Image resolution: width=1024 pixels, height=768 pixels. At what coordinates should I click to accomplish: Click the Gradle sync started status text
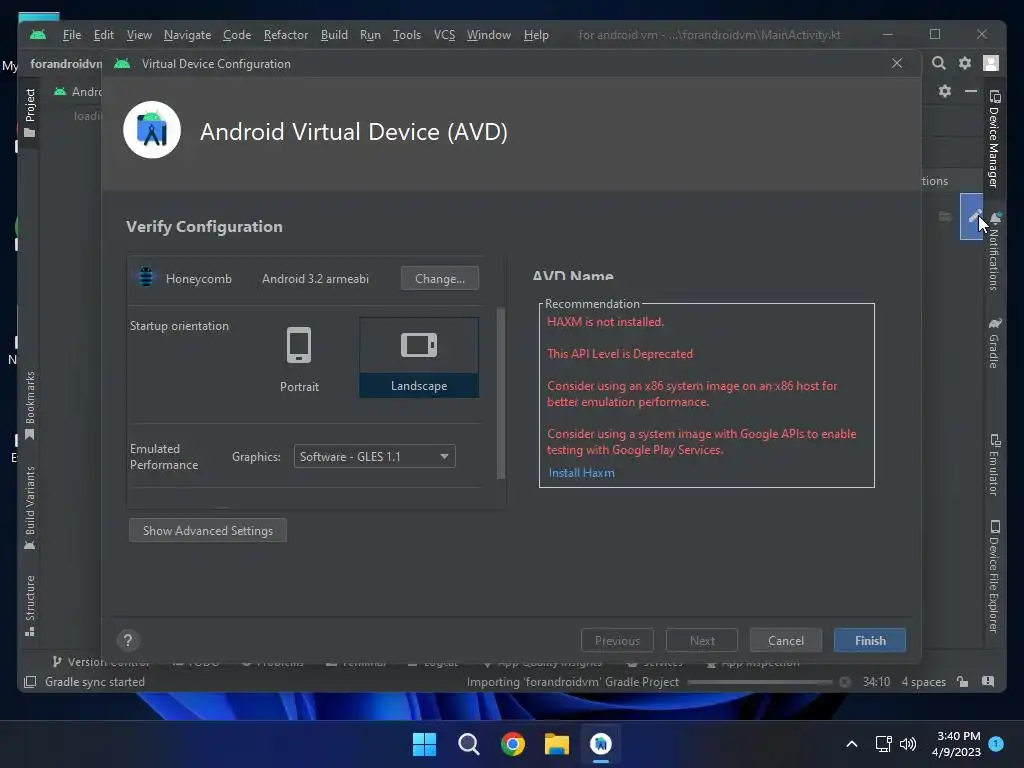(x=95, y=682)
